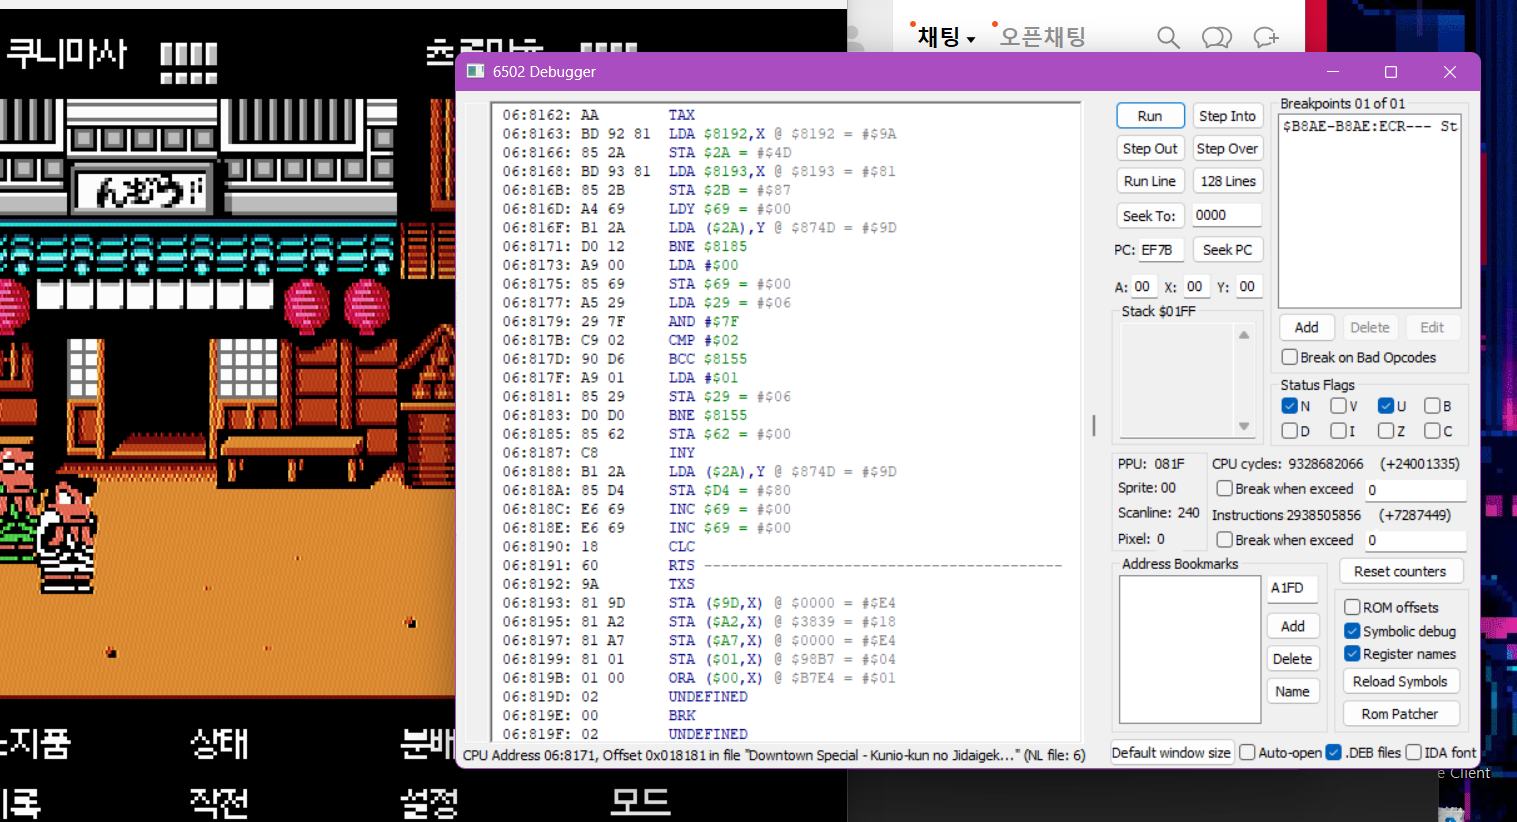Screen dimensions: 1517x822
Task: Minimize the 6502 Debugger window
Action: point(1333,72)
